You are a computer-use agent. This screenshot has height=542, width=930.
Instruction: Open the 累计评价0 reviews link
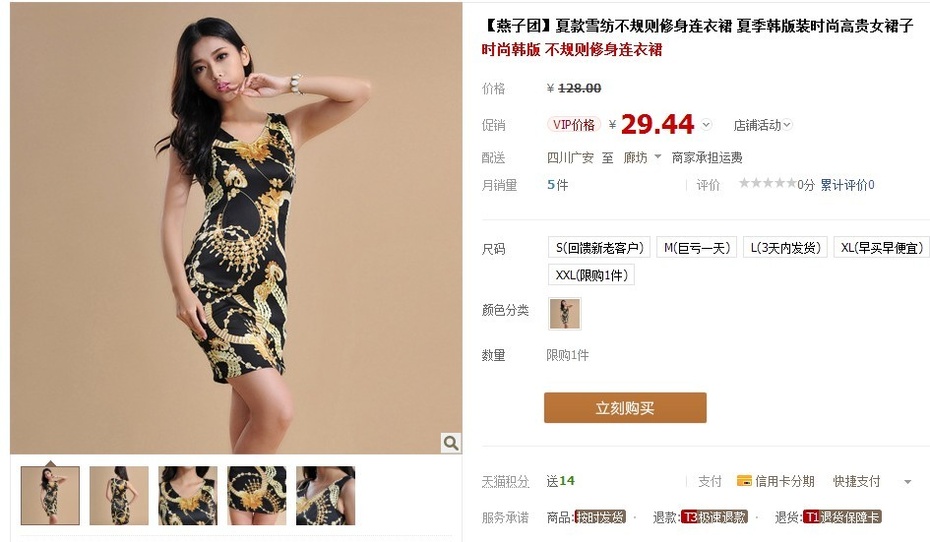(847, 185)
